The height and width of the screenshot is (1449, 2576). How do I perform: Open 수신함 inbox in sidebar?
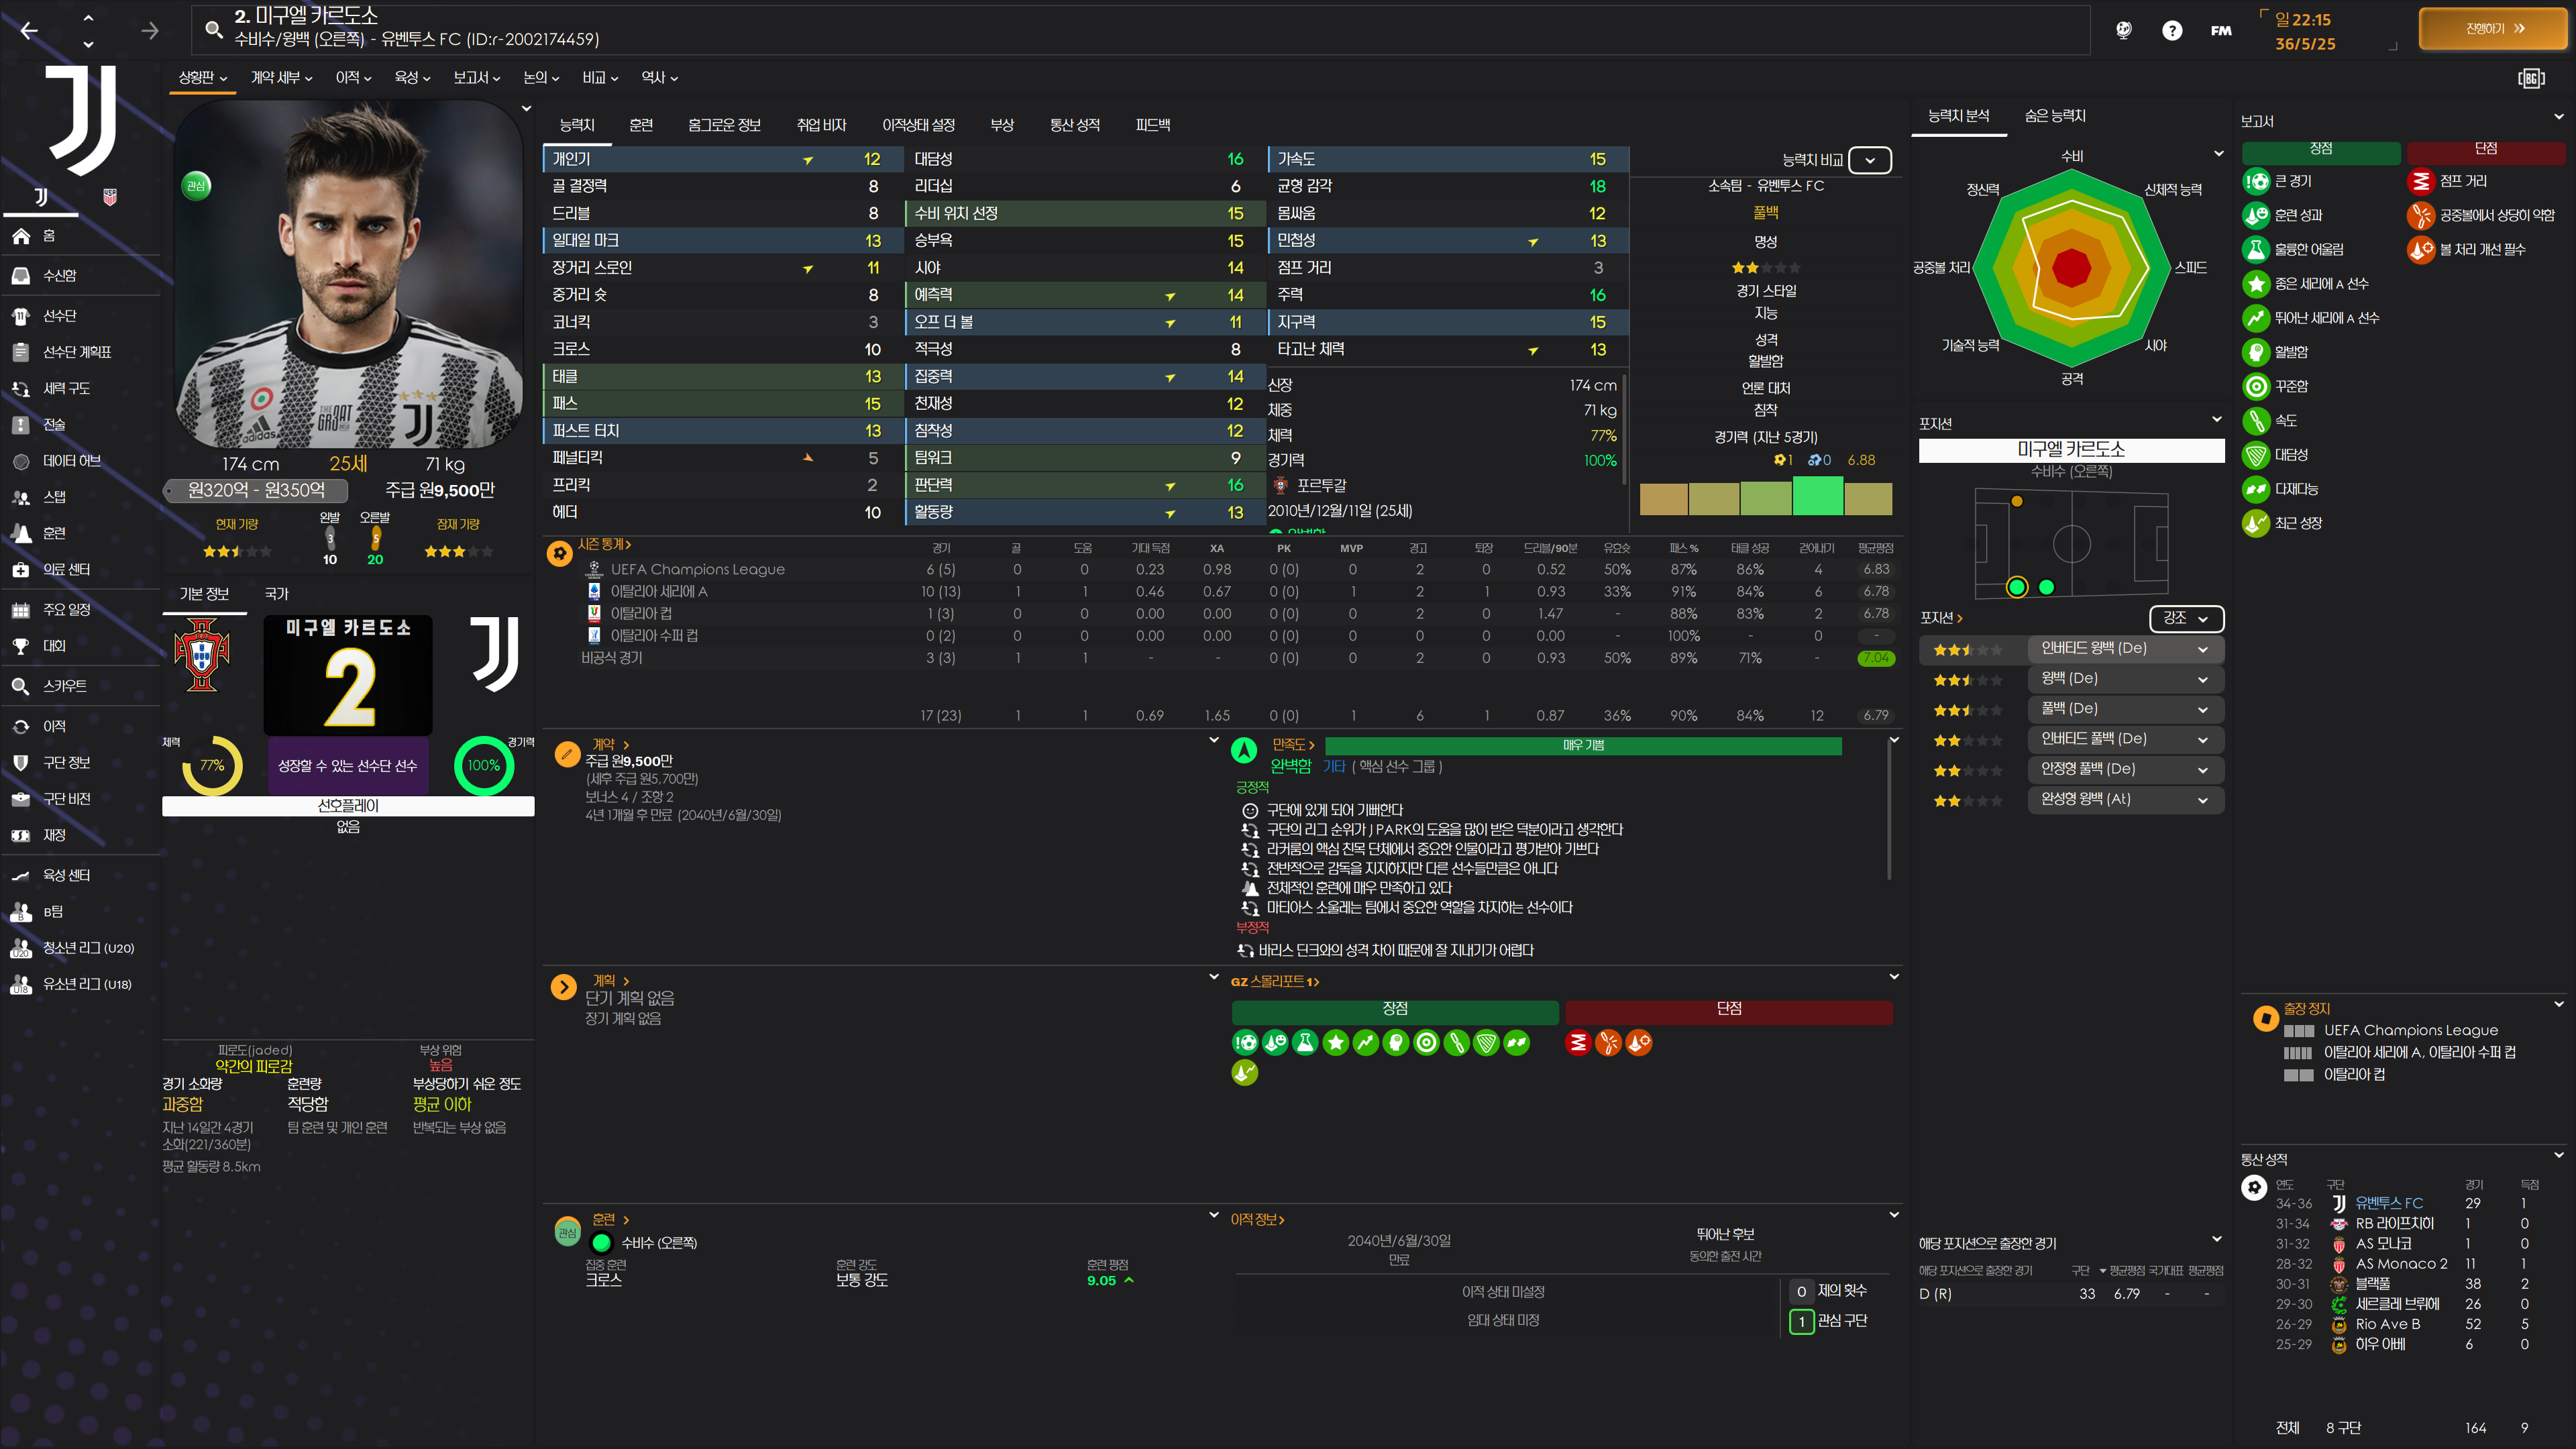point(59,276)
